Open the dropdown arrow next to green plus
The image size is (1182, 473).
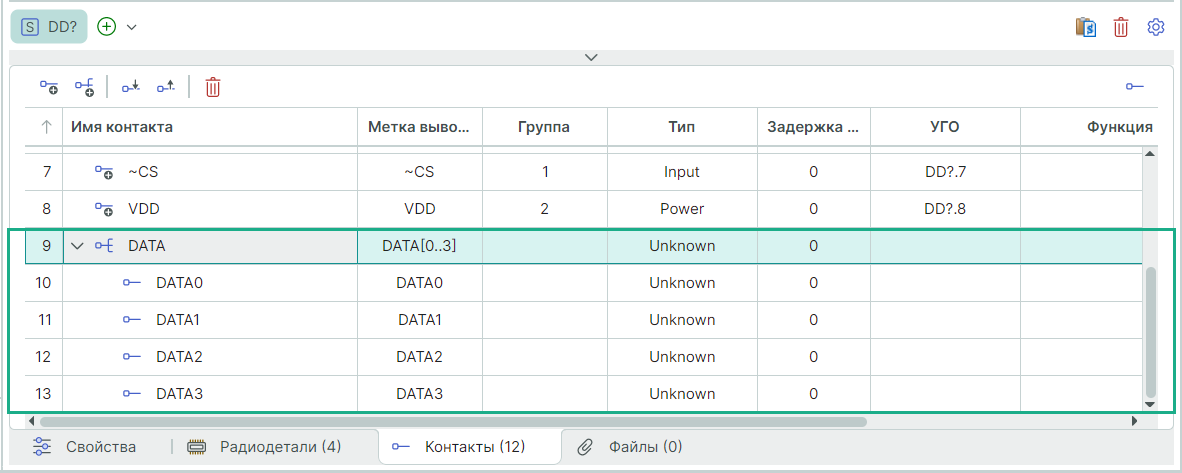coord(132,27)
